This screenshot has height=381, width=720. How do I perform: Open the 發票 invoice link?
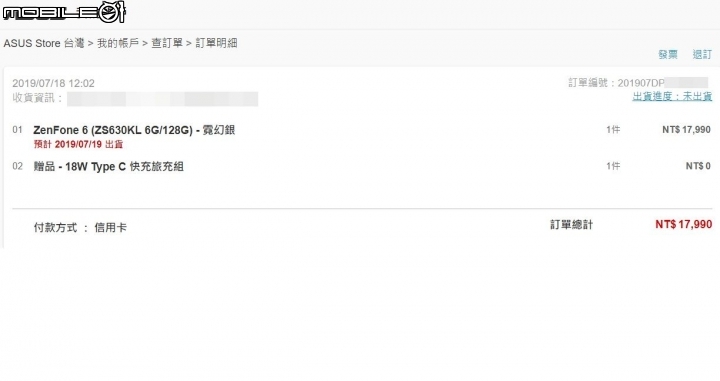click(x=668, y=55)
